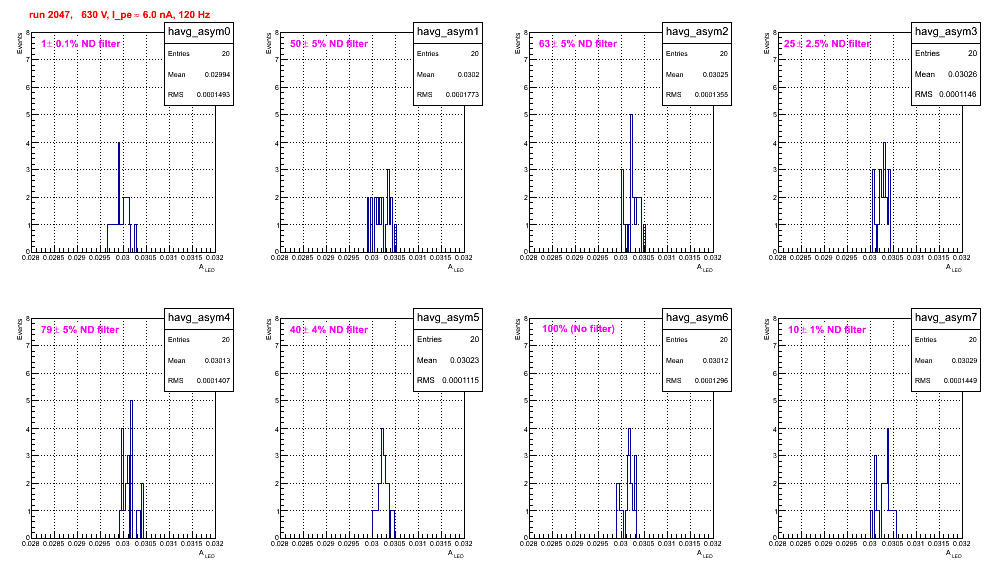
Task: Click the A LED axis title under havg_asym3
Action: [x=954, y=268]
